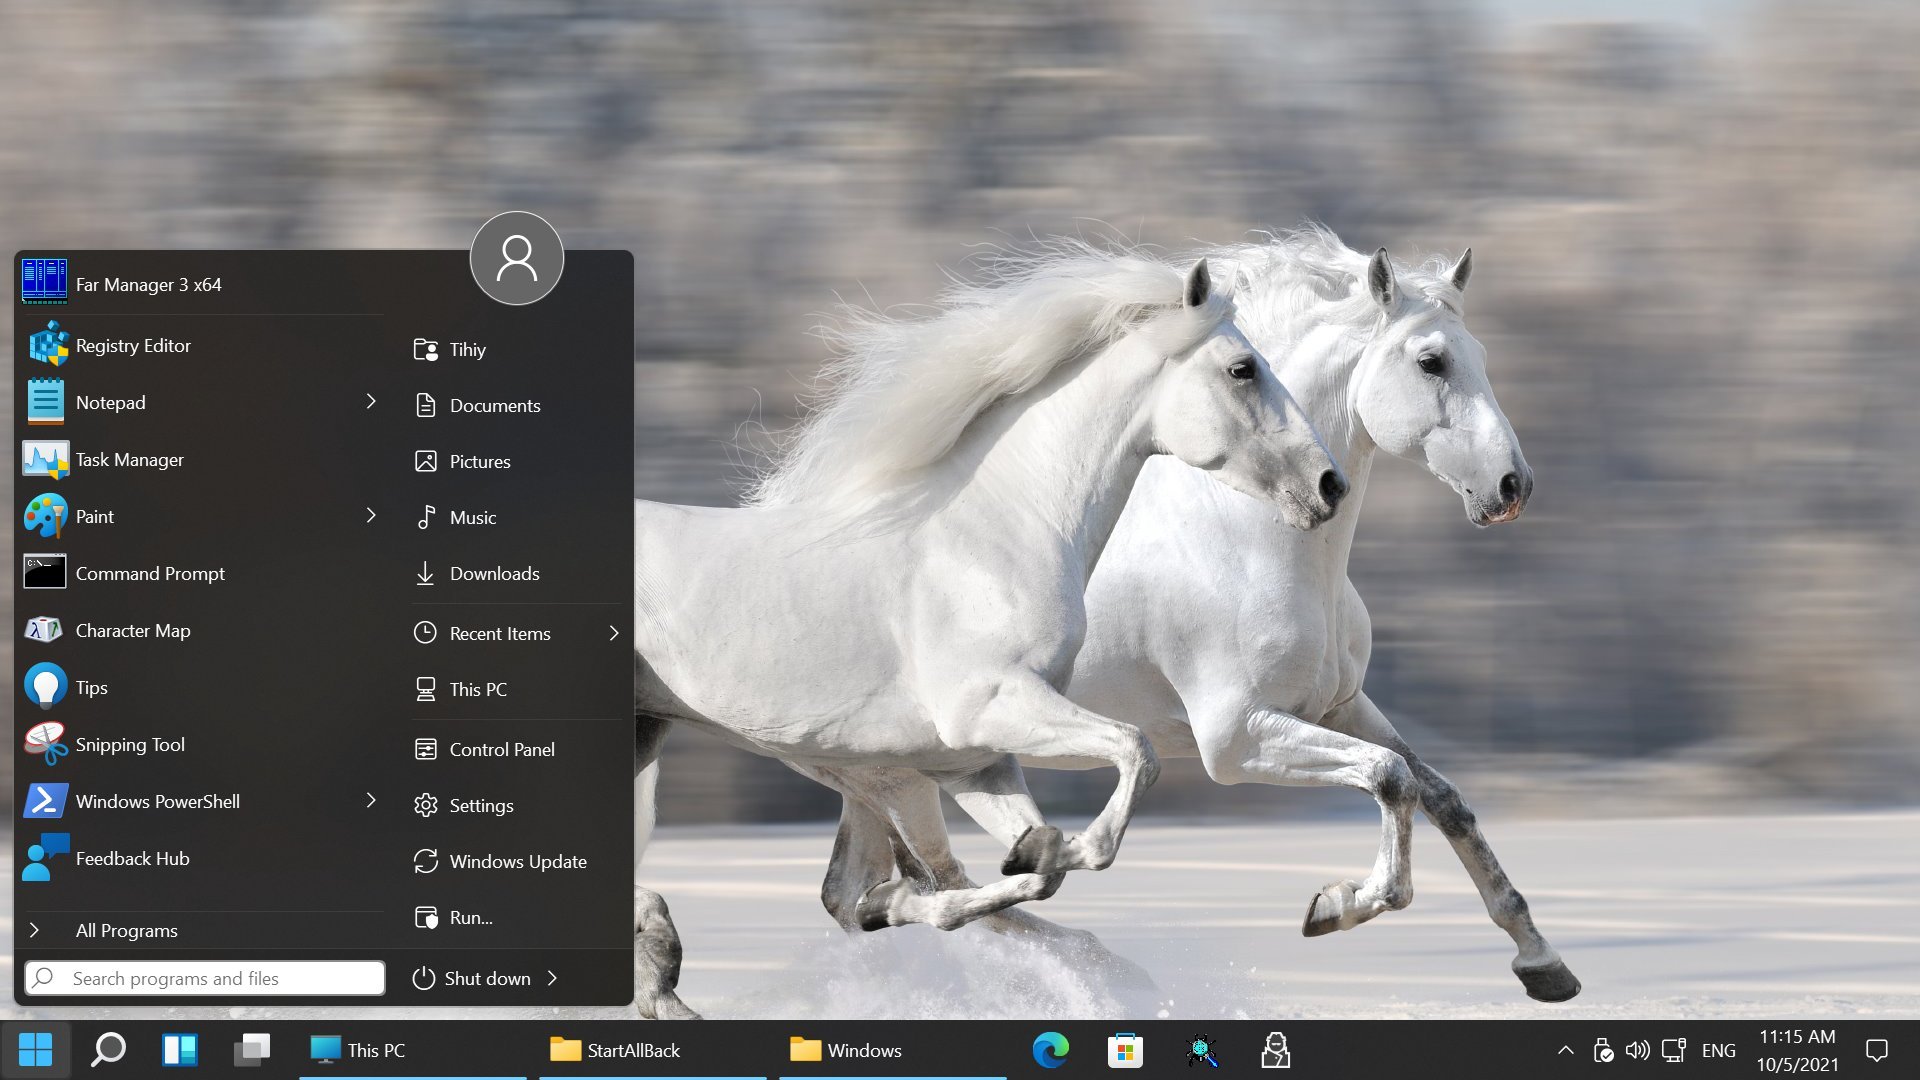1920x1080 pixels.
Task: Expand Windows PowerShell submenu
Action: click(x=372, y=800)
